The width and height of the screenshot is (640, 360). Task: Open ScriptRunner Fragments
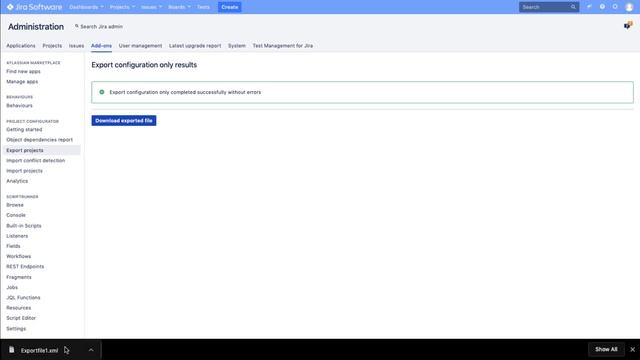tap(19, 277)
